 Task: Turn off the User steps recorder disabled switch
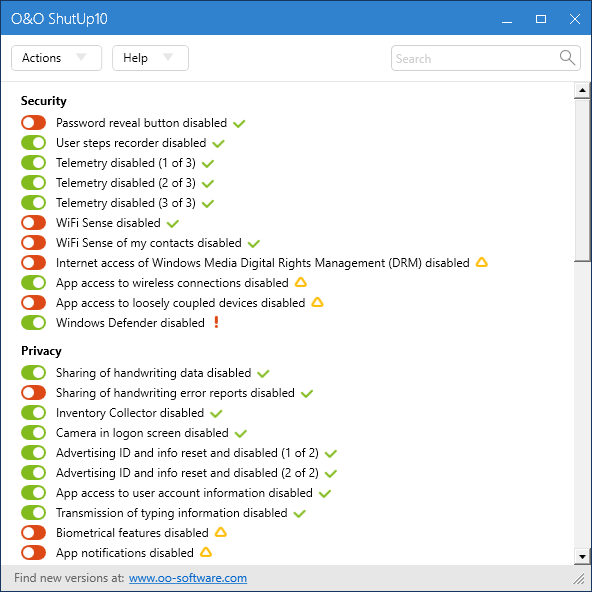click(x=34, y=143)
